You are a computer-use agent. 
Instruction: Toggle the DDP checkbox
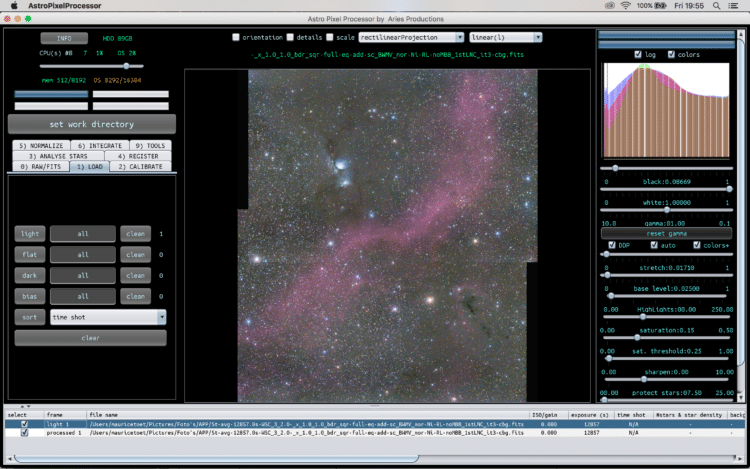[612, 245]
